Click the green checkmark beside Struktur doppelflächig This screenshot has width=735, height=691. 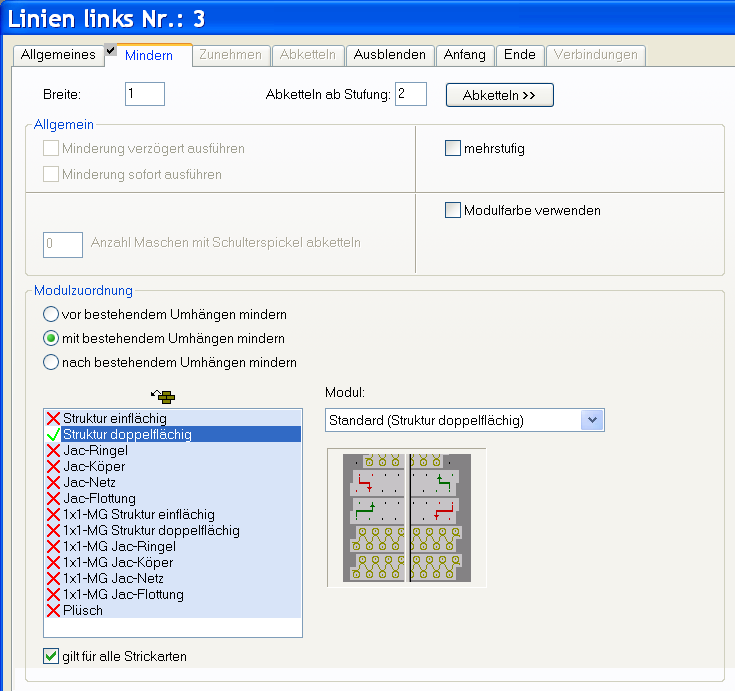(53, 434)
